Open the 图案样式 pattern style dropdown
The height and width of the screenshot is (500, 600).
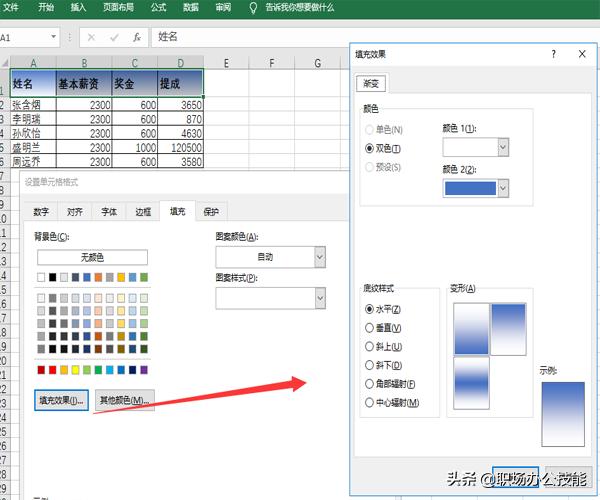[x=320, y=298]
